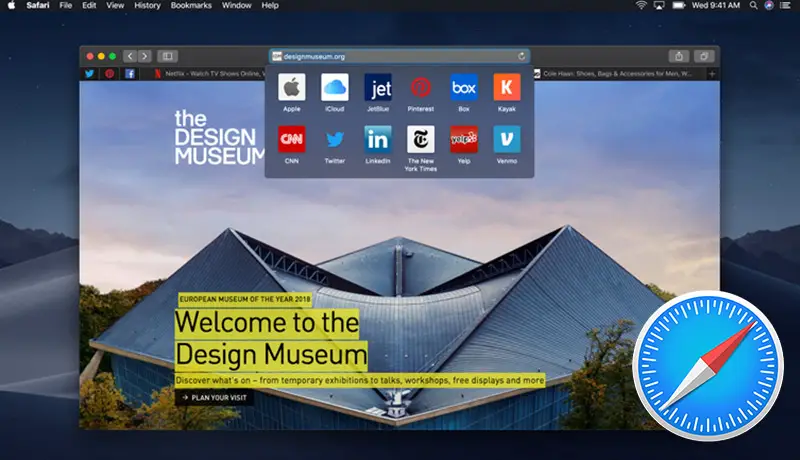
Task: Open the LinkedIn favorite icon
Action: pos(378,139)
